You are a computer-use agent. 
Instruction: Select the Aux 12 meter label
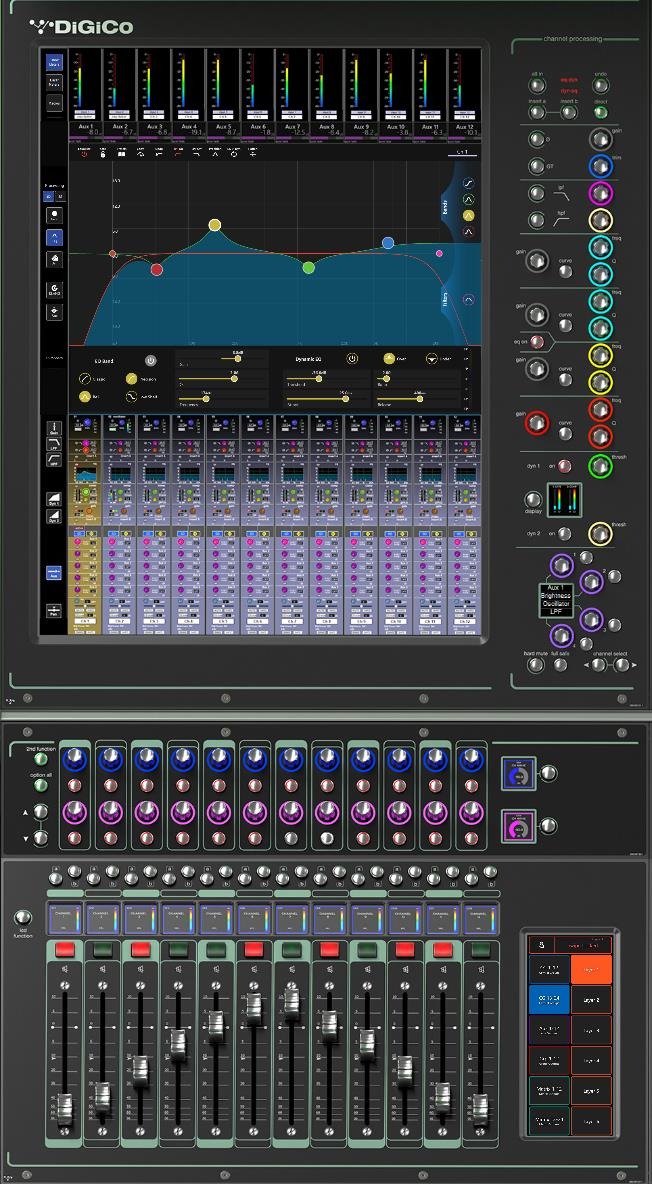pyautogui.click(x=464, y=127)
